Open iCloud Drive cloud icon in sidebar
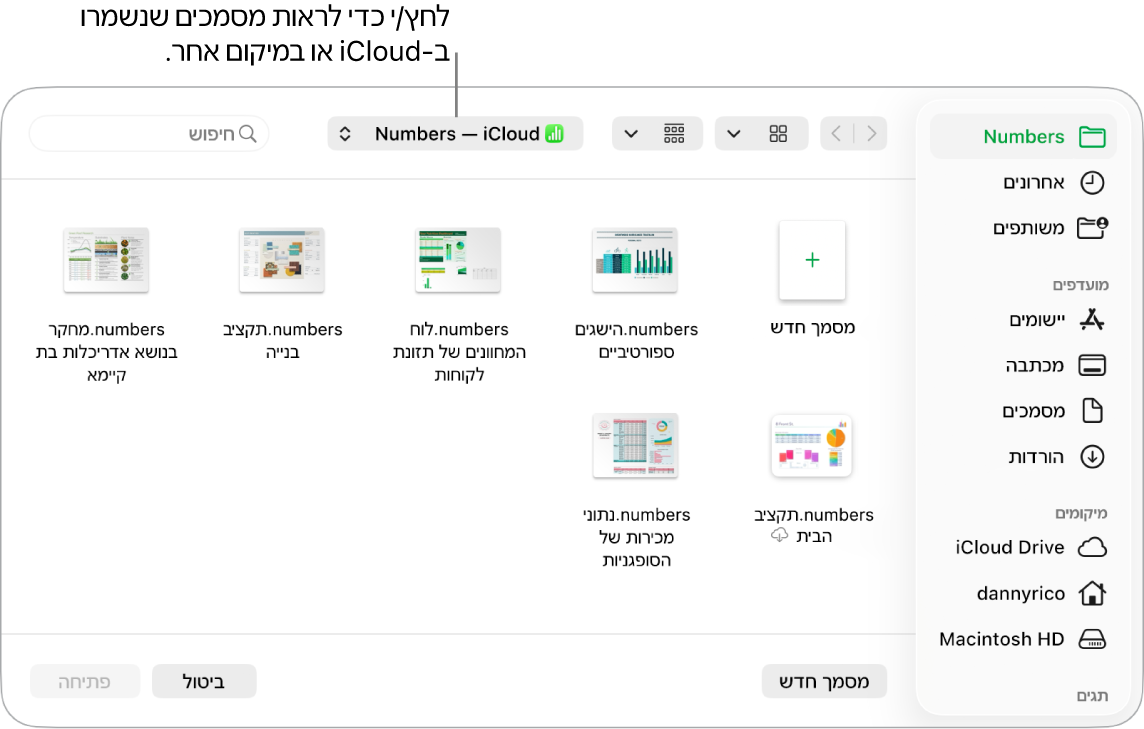 [x=1092, y=547]
